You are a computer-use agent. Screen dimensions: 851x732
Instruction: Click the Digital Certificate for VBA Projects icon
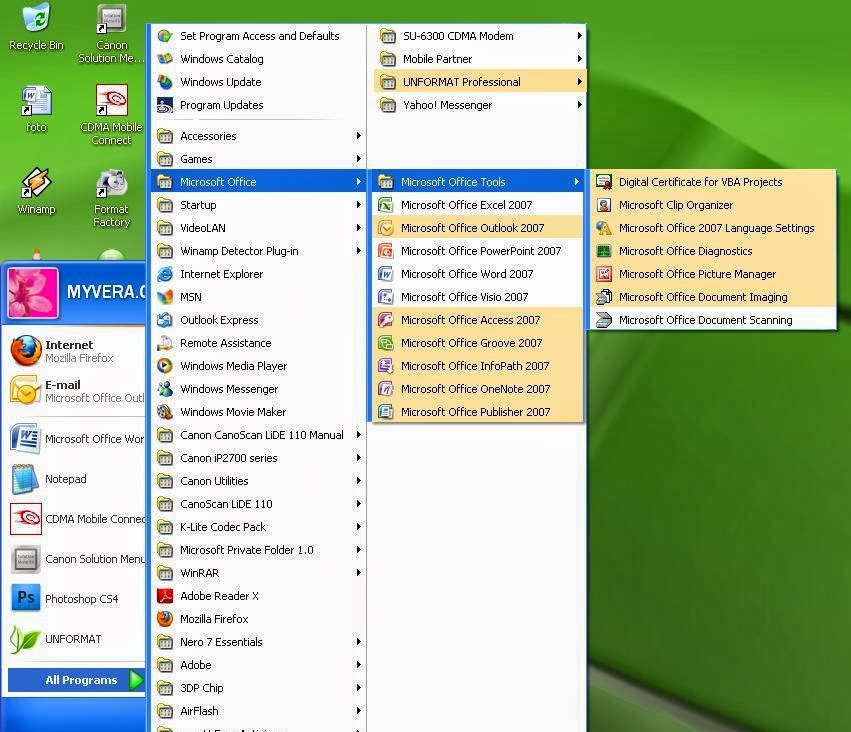[604, 182]
